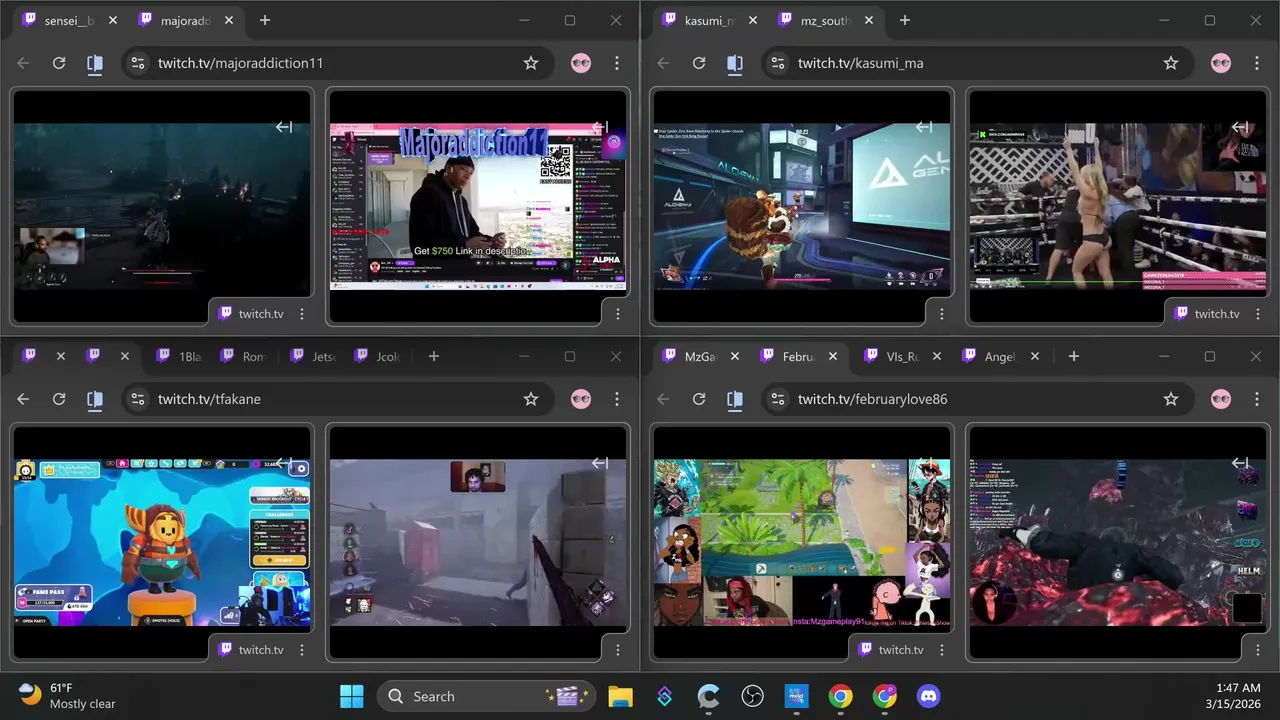The height and width of the screenshot is (720, 1280).
Task: Open pane menu dots beside majoraddiction11 twitch.tv chip
Action: [302, 314]
